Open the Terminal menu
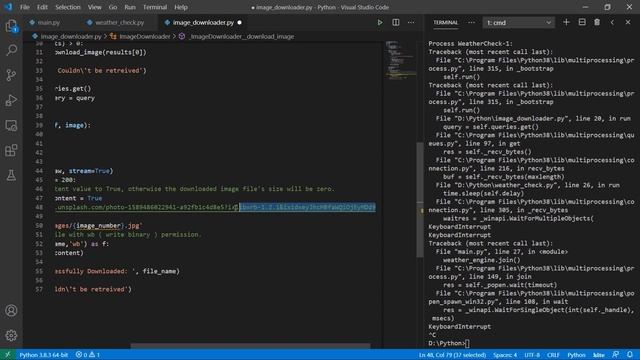 [x=155, y=7]
